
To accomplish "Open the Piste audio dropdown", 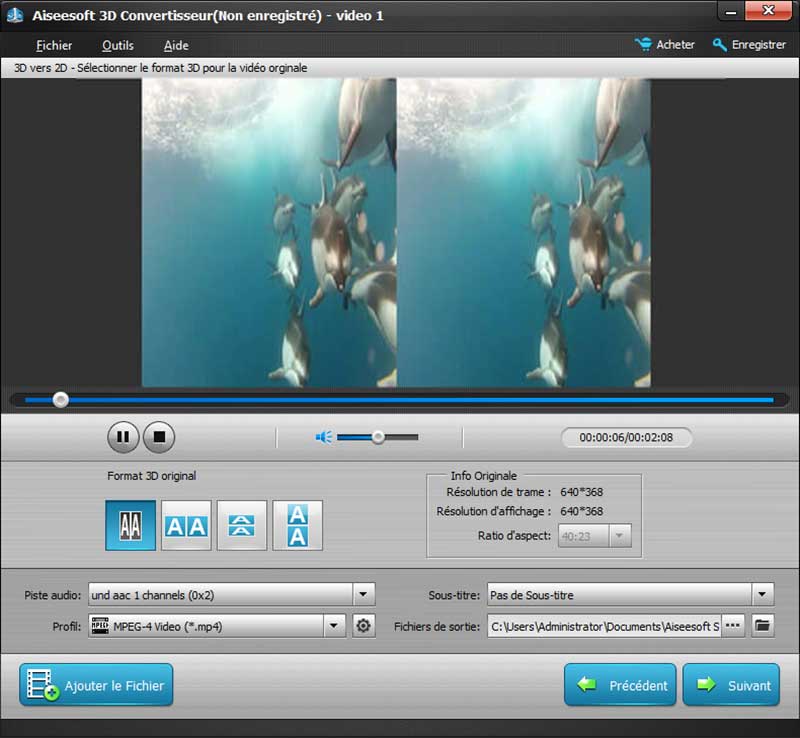I will pyautogui.click(x=362, y=594).
